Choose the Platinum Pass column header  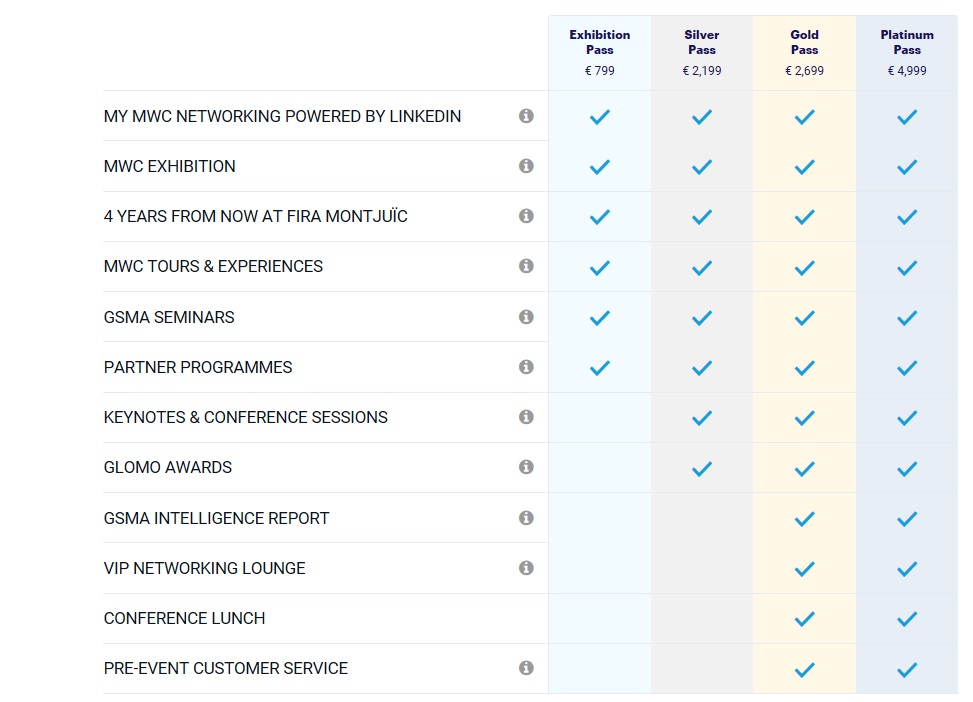907,52
